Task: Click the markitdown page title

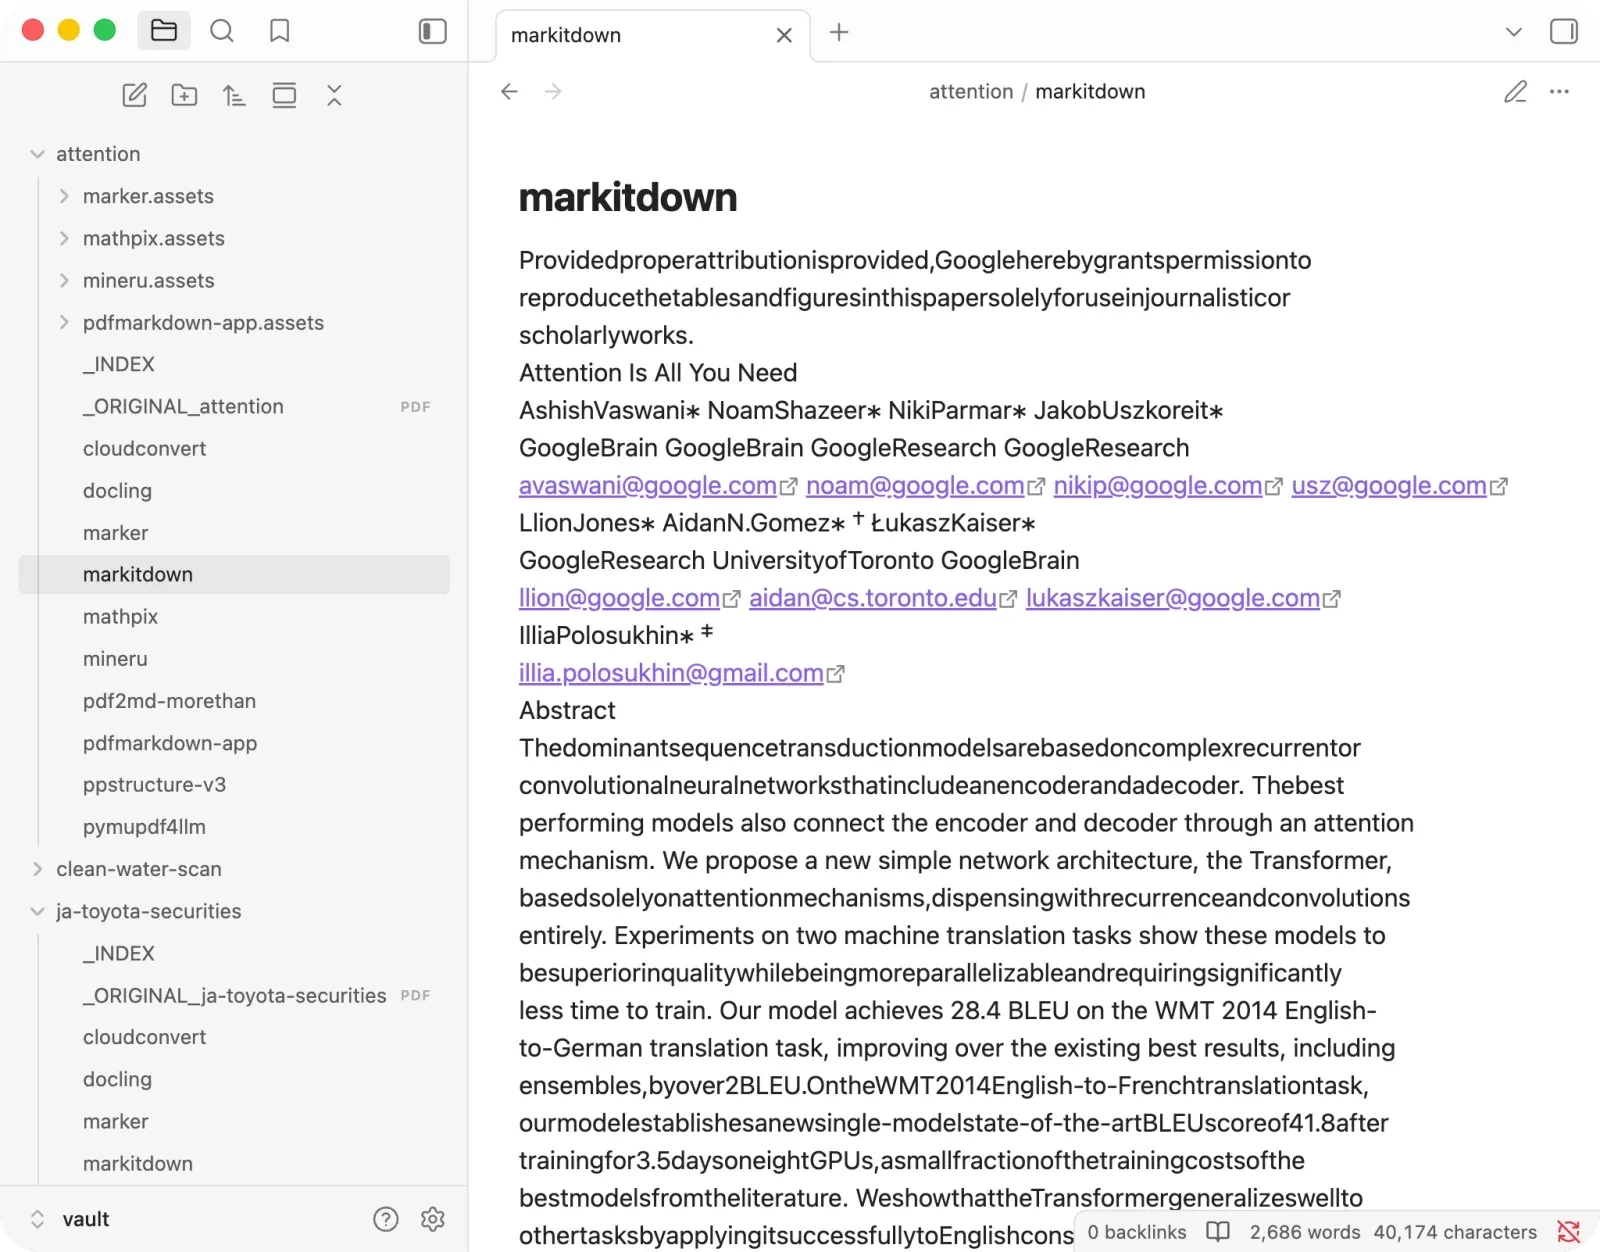Action: [628, 197]
